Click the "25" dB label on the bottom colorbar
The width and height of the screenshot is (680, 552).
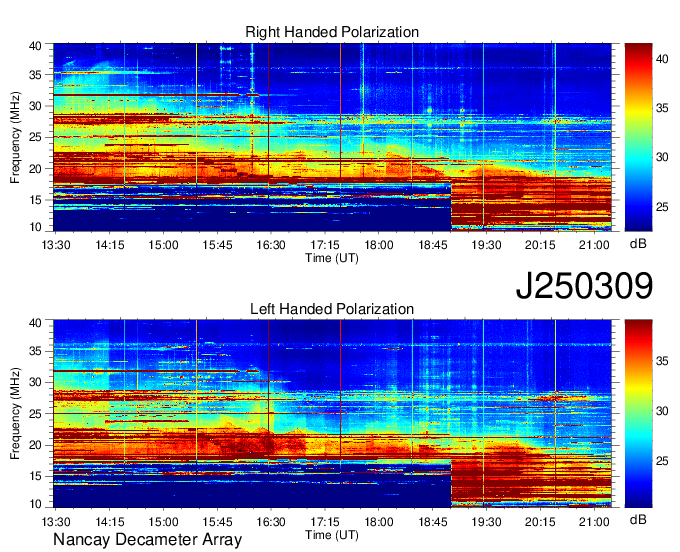click(662, 461)
